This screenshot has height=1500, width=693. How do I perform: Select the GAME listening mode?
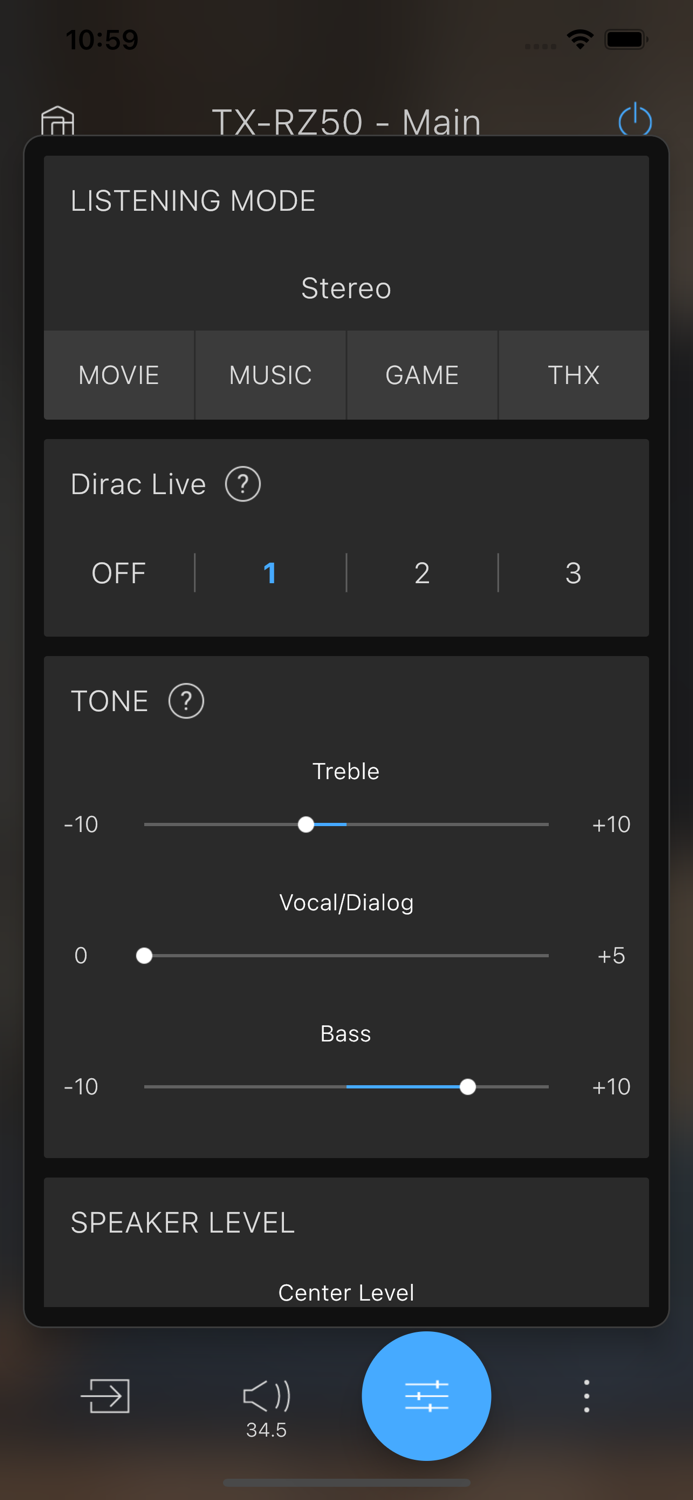pyautogui.click(x=421, y=375)
